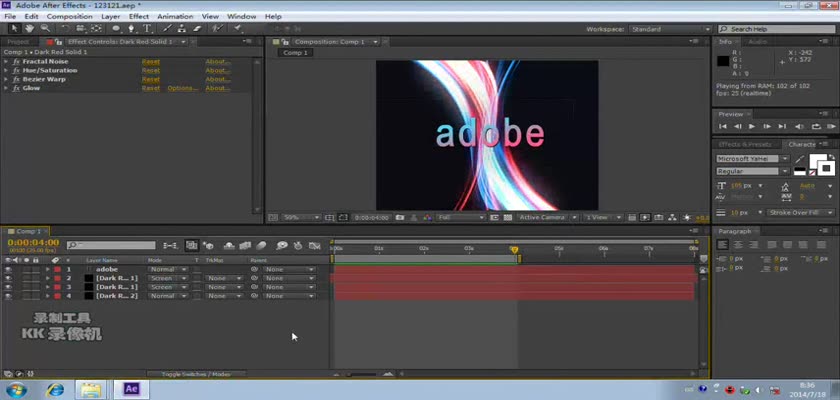
Task: Expand the Fractal Noise effect properties
Action: pos(6,61)
